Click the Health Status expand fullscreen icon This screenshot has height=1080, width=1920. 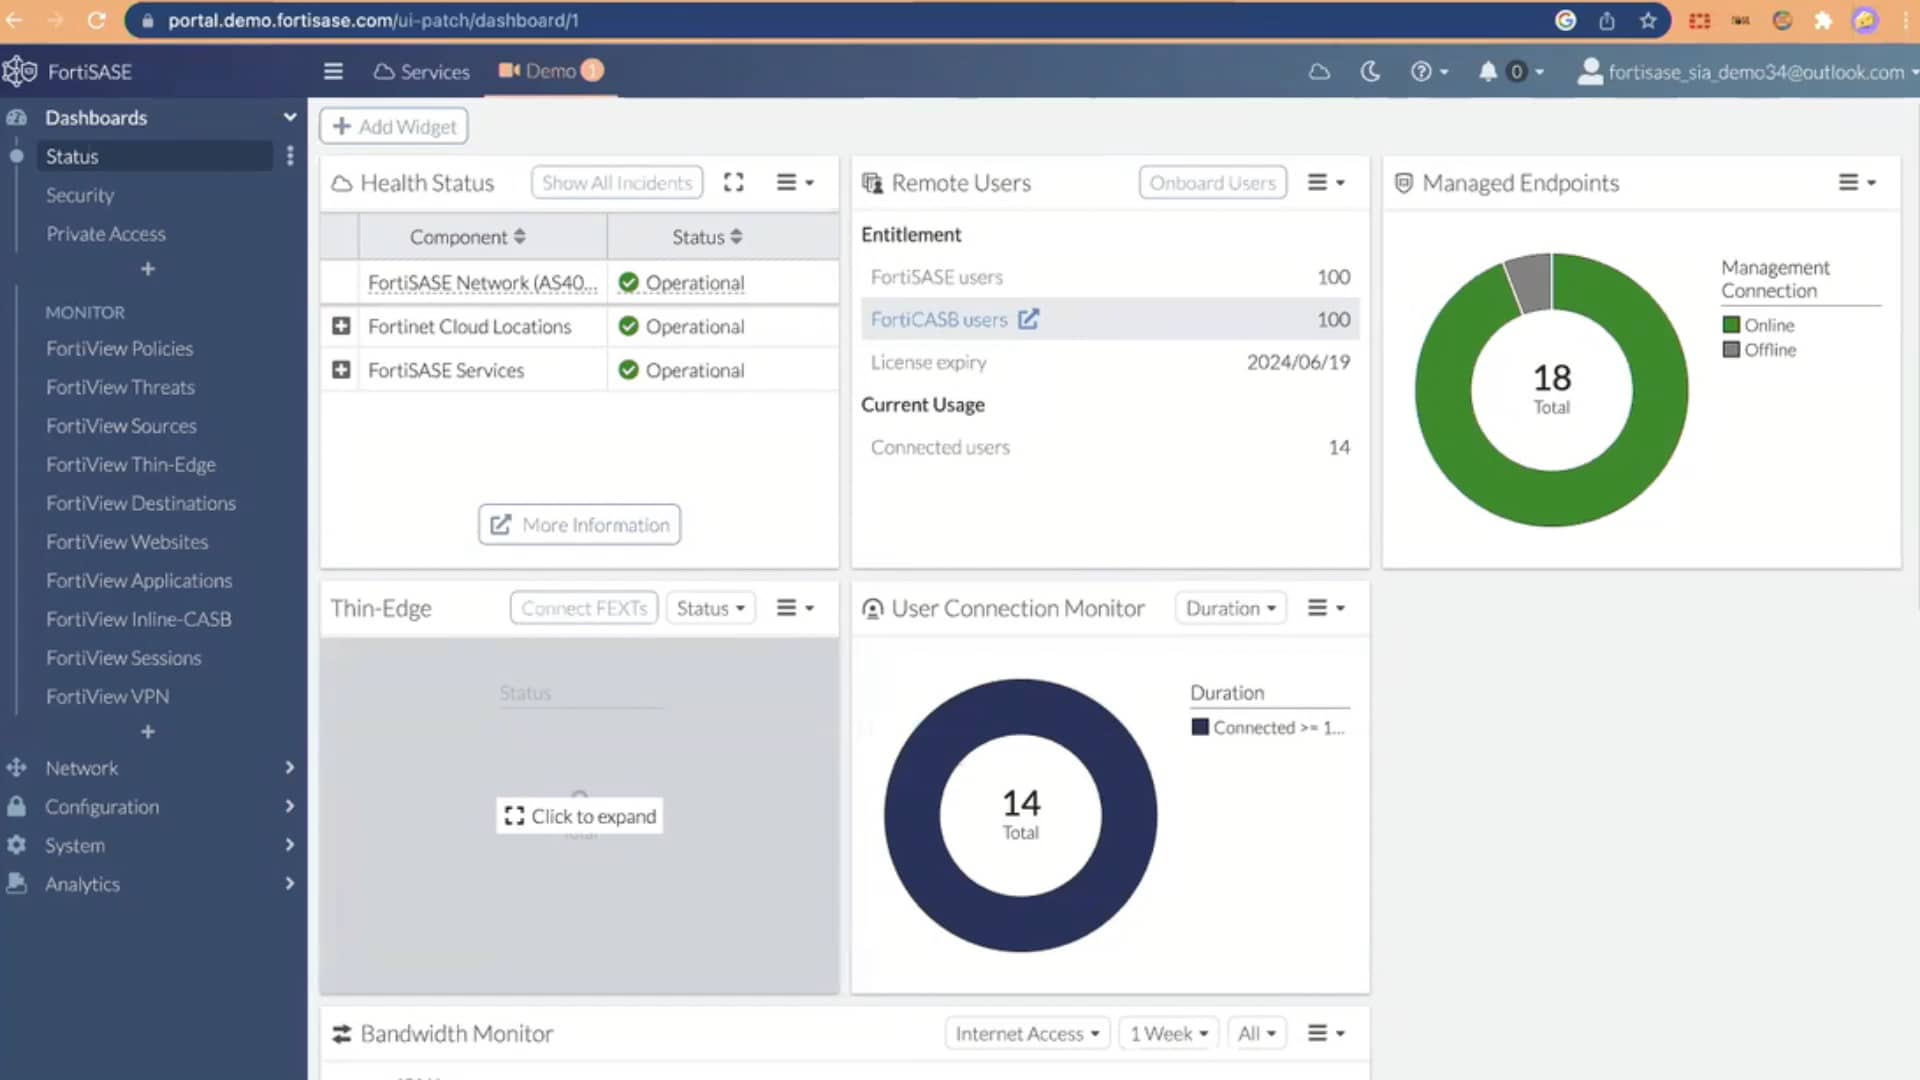pyautogui.click(x=733, y=182)
